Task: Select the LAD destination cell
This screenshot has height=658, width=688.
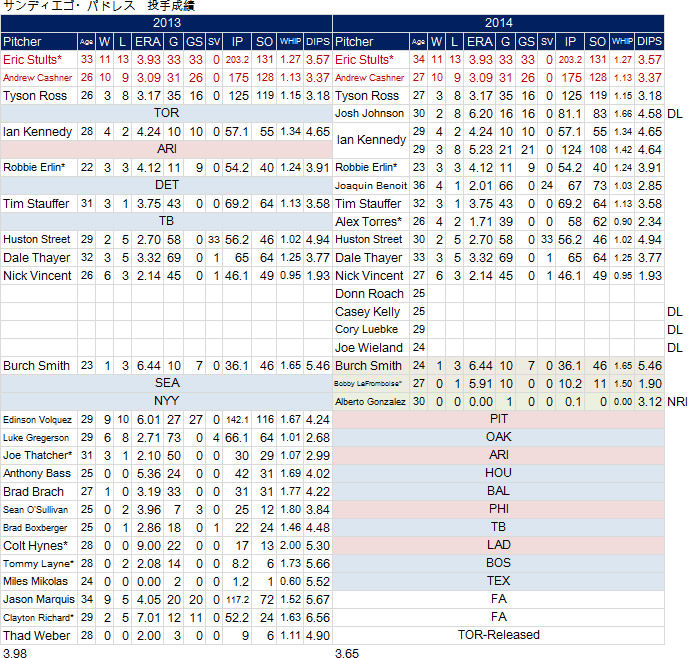Action: (498, 545)
